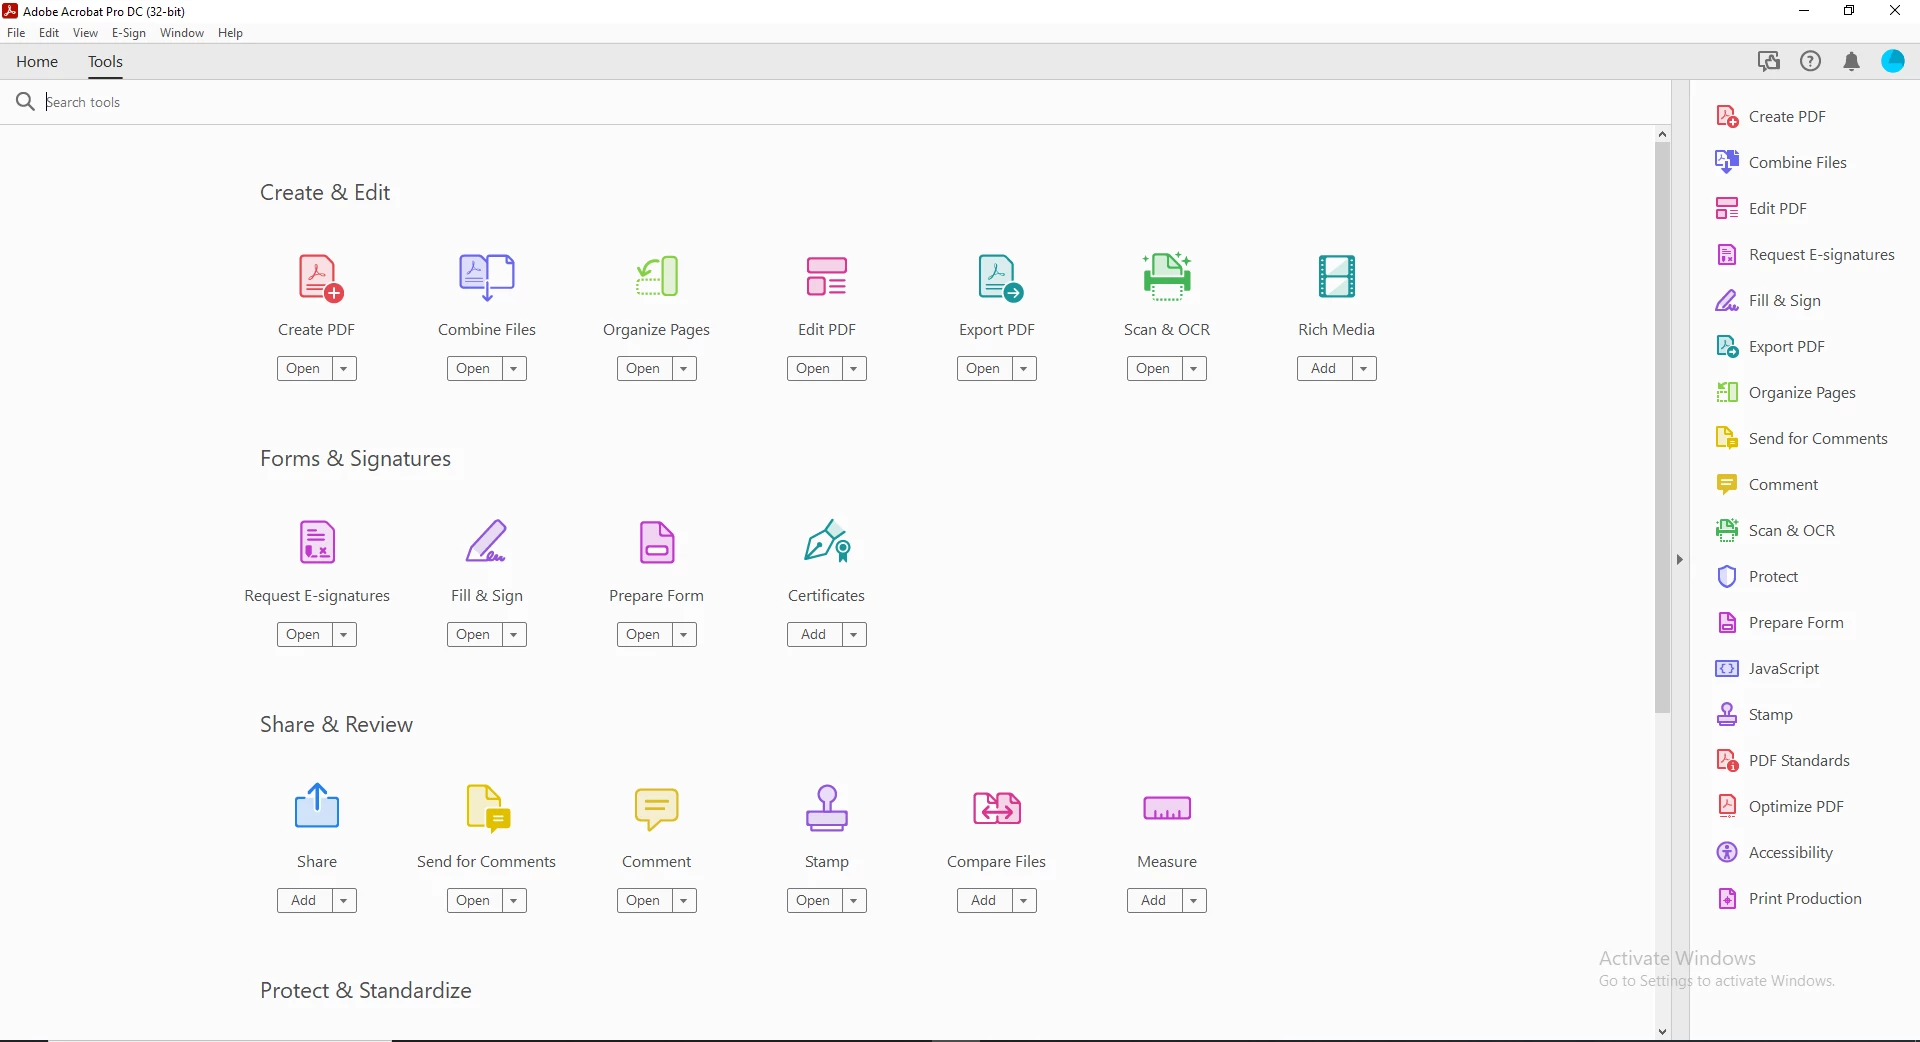
Task: Open Print Production in the right sidebar
Action: 1789,899
